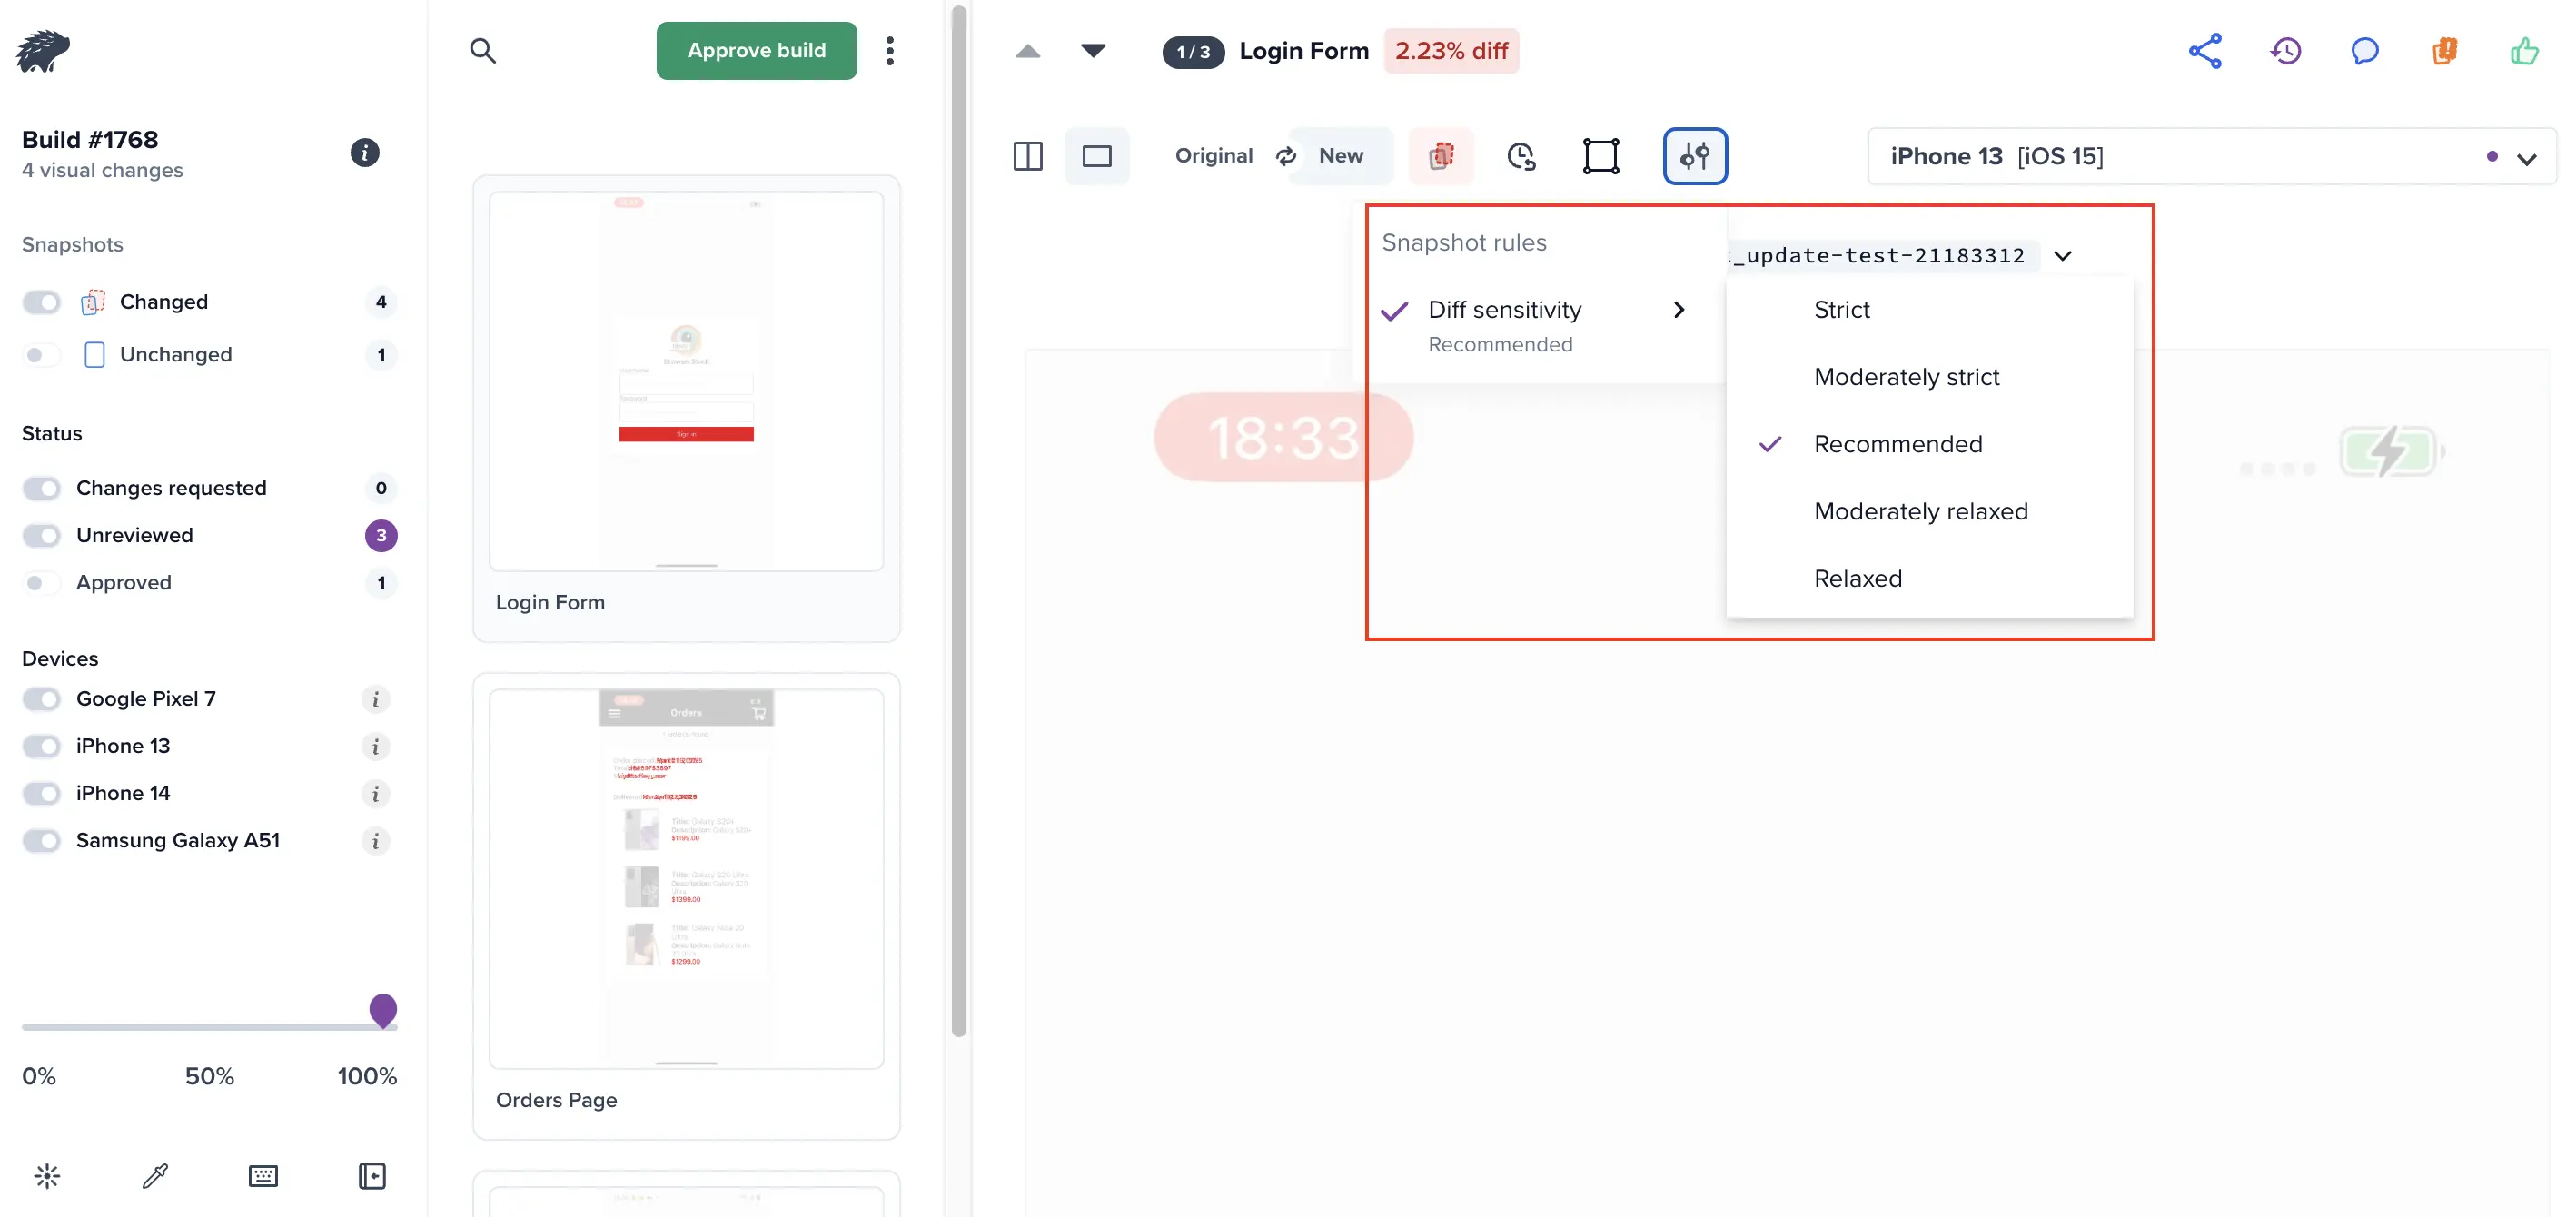Open snapshot rules sliders icon

point(1694,156)
